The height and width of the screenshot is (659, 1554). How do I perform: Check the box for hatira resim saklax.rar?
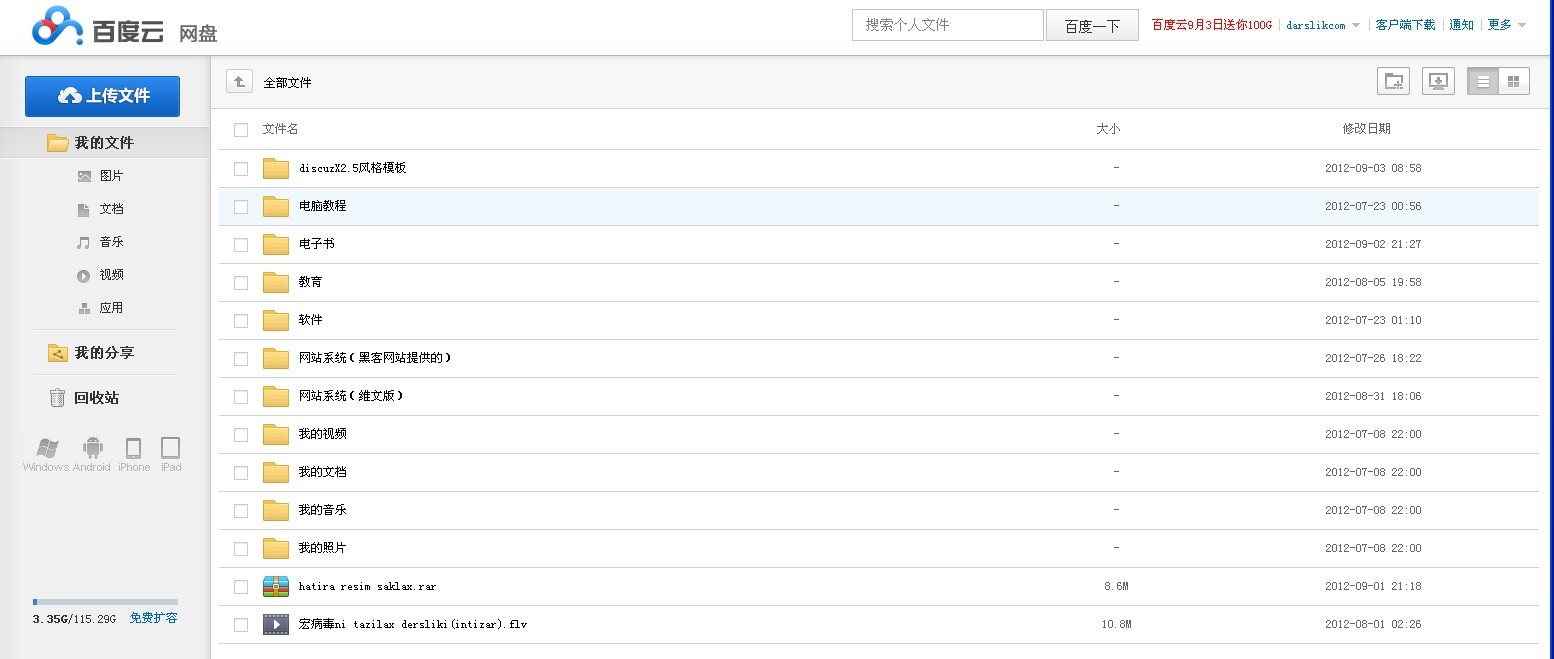point(241,587)
